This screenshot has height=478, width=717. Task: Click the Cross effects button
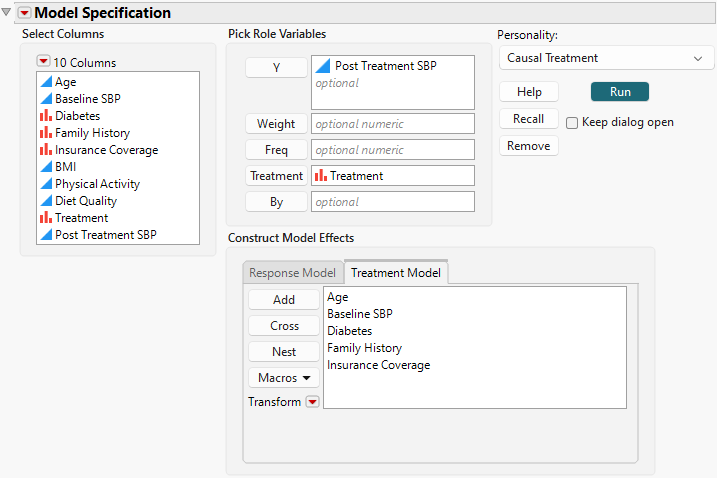click(x=284, y=326)
